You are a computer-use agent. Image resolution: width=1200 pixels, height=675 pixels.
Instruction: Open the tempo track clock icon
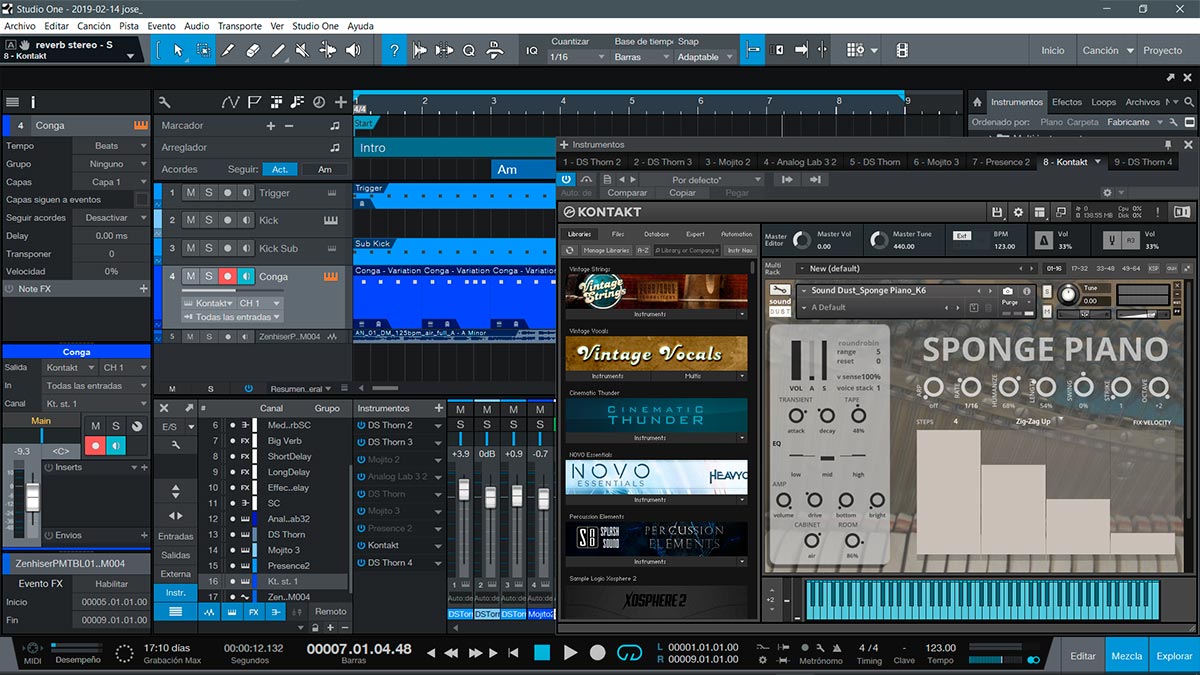pos(319,102)
